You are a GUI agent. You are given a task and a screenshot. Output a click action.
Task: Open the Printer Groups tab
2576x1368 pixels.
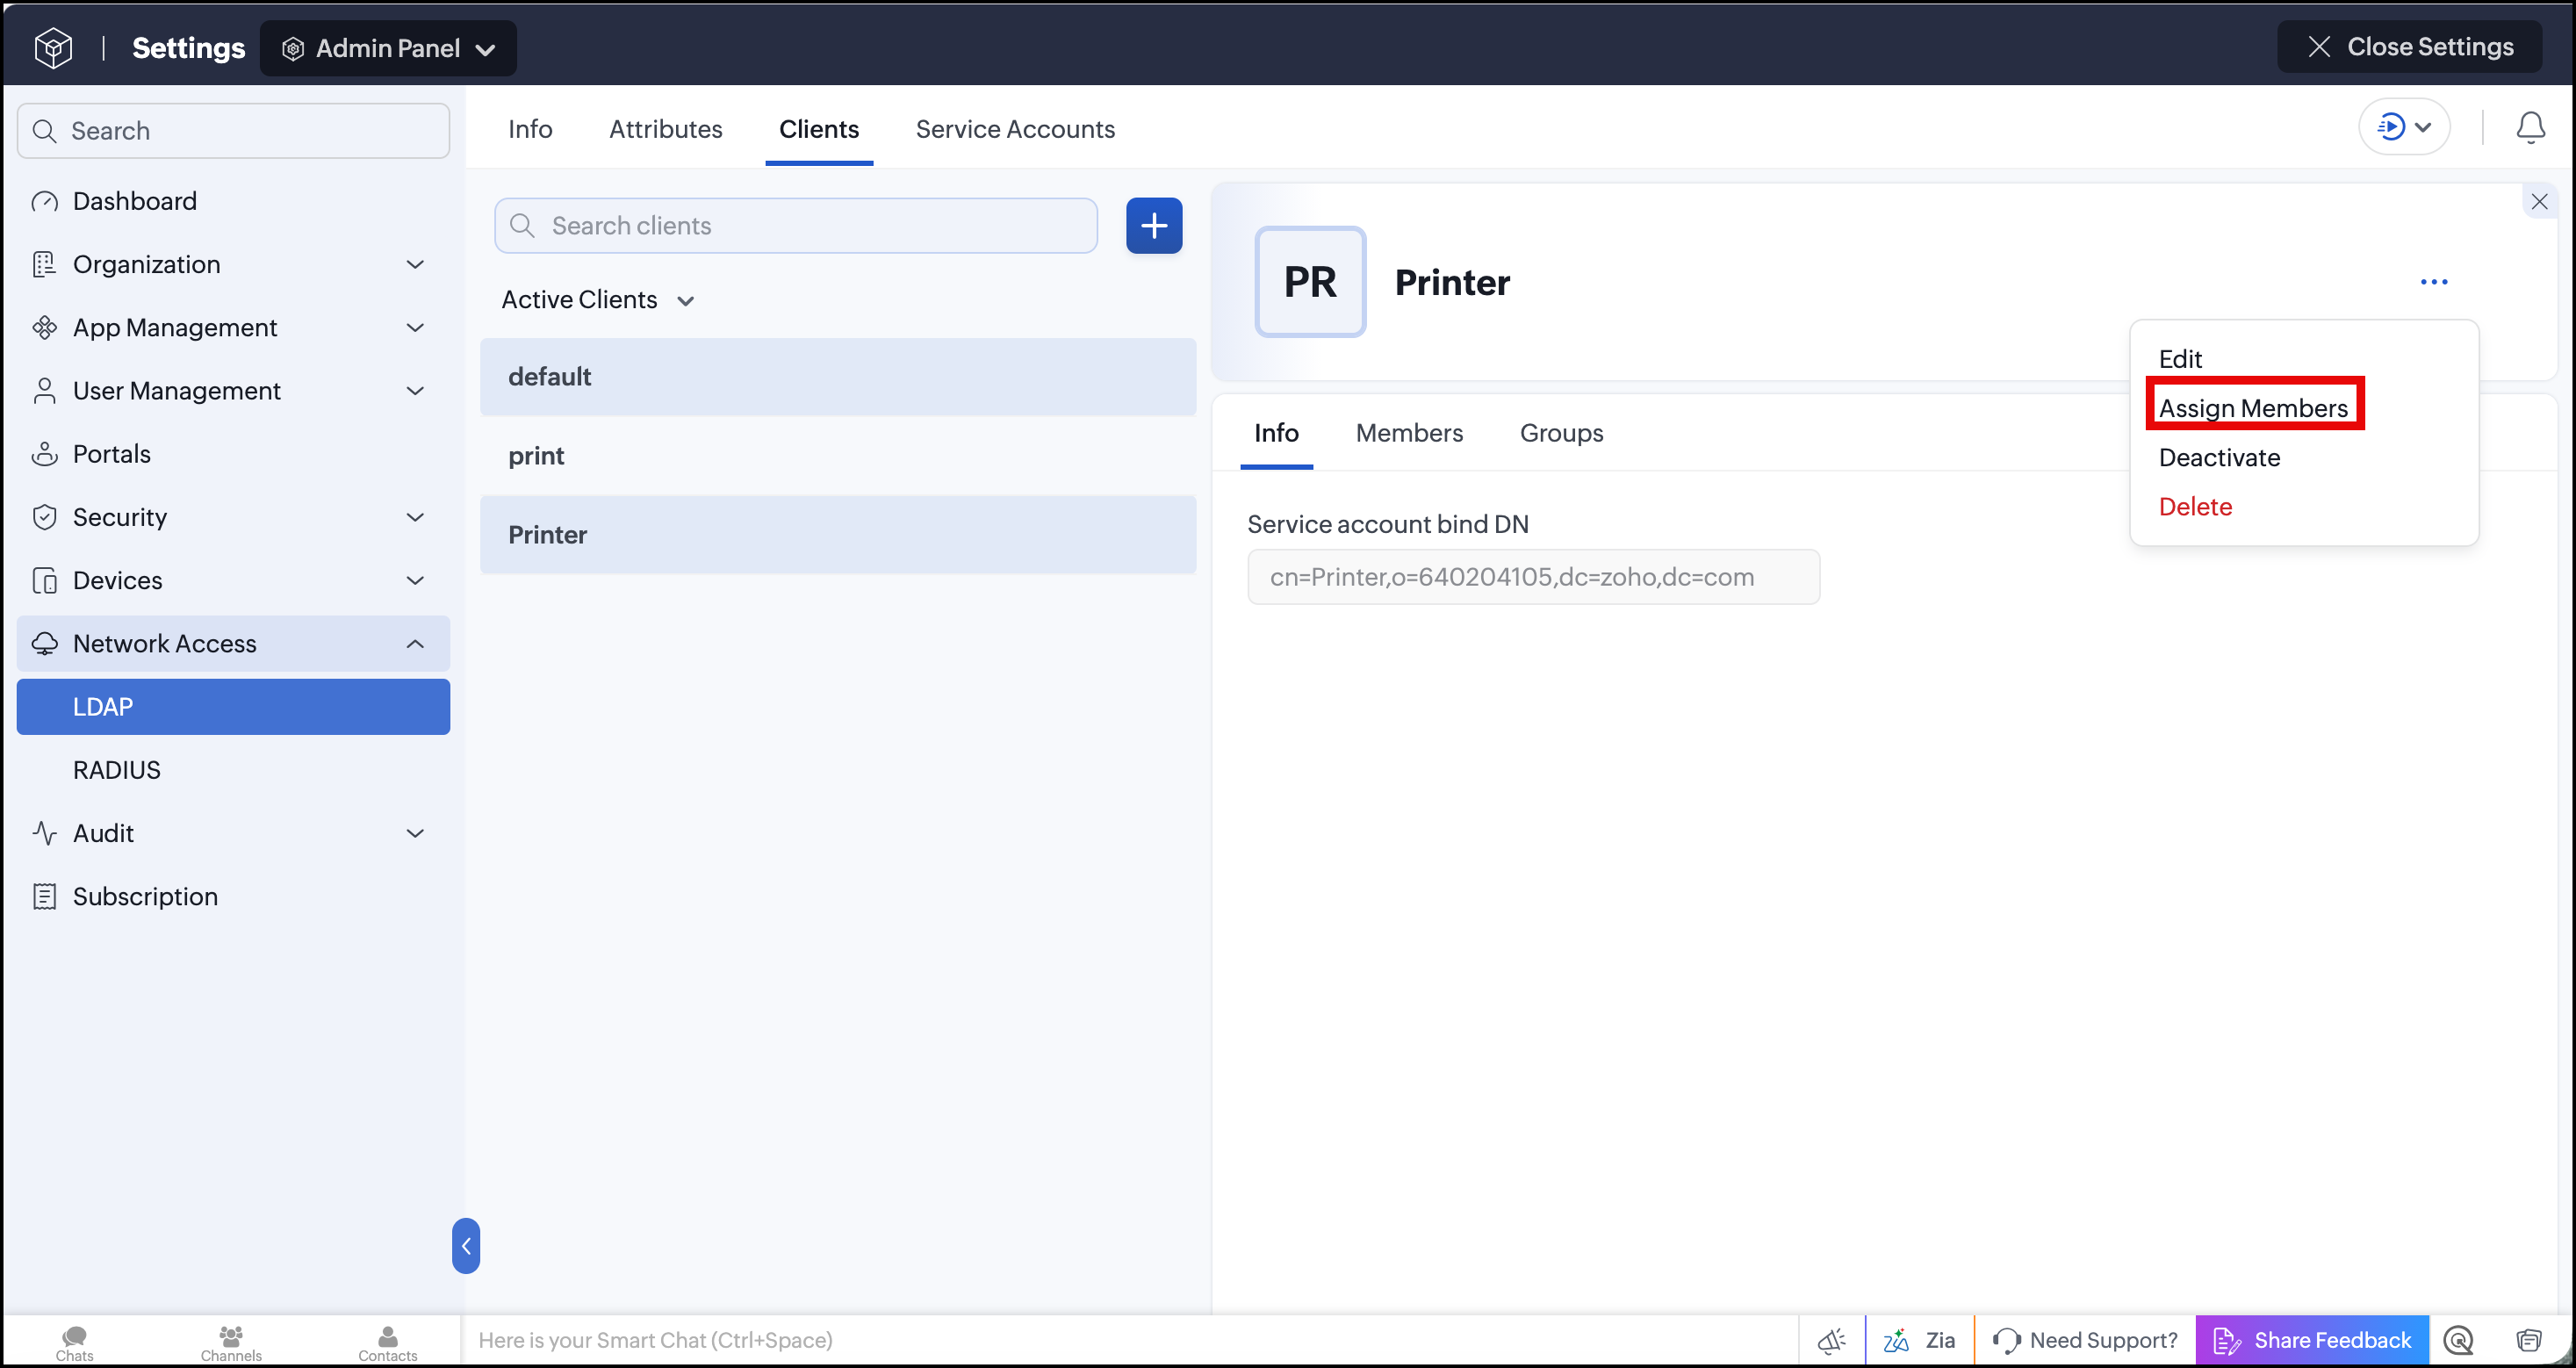coord(1561,433)
